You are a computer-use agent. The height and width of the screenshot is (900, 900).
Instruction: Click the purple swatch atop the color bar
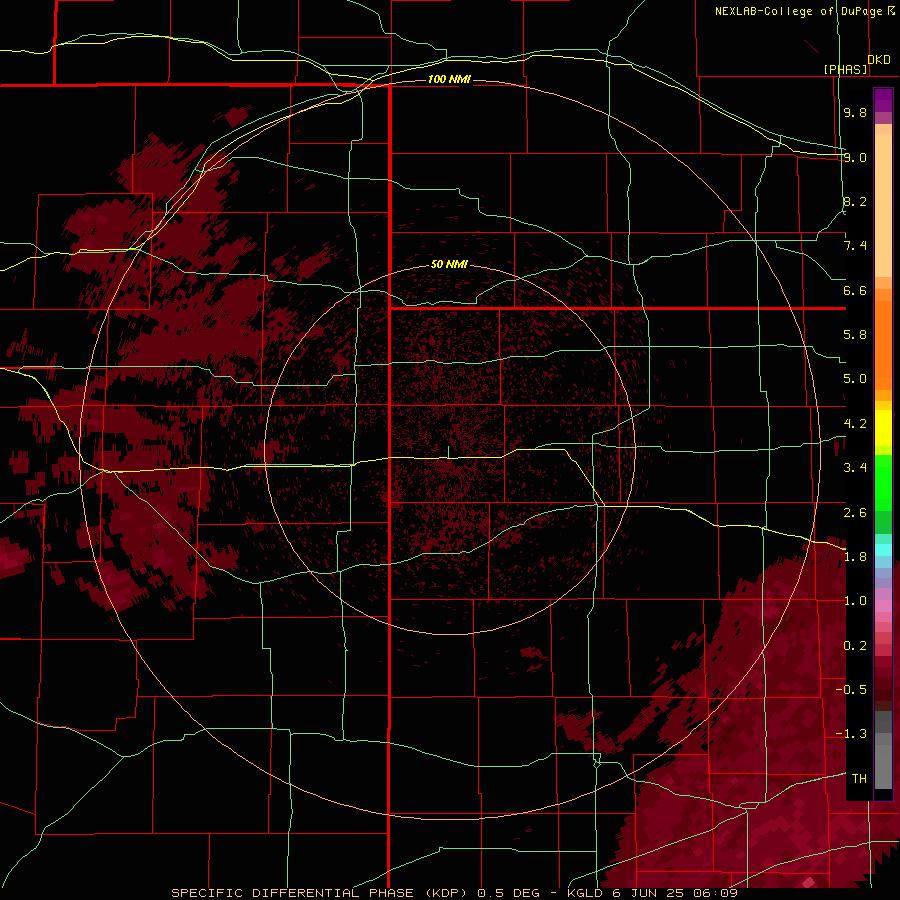click(883, 100)
